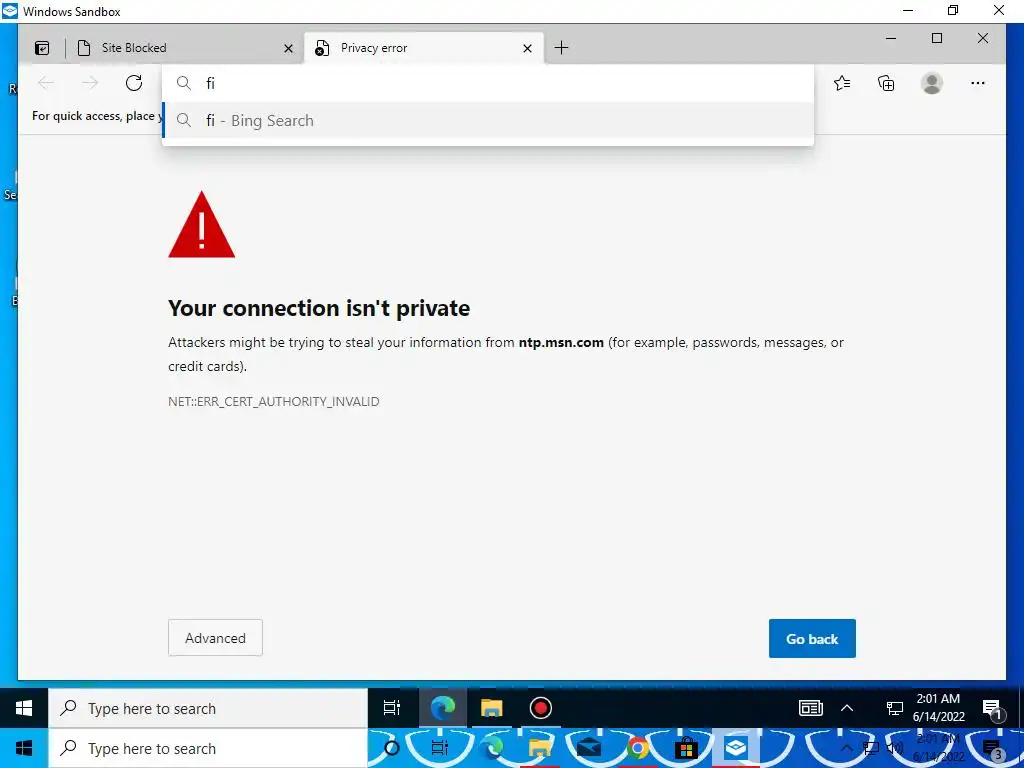Open Task View on the host taskbar

pyautogui.click(x=440, y=748)
